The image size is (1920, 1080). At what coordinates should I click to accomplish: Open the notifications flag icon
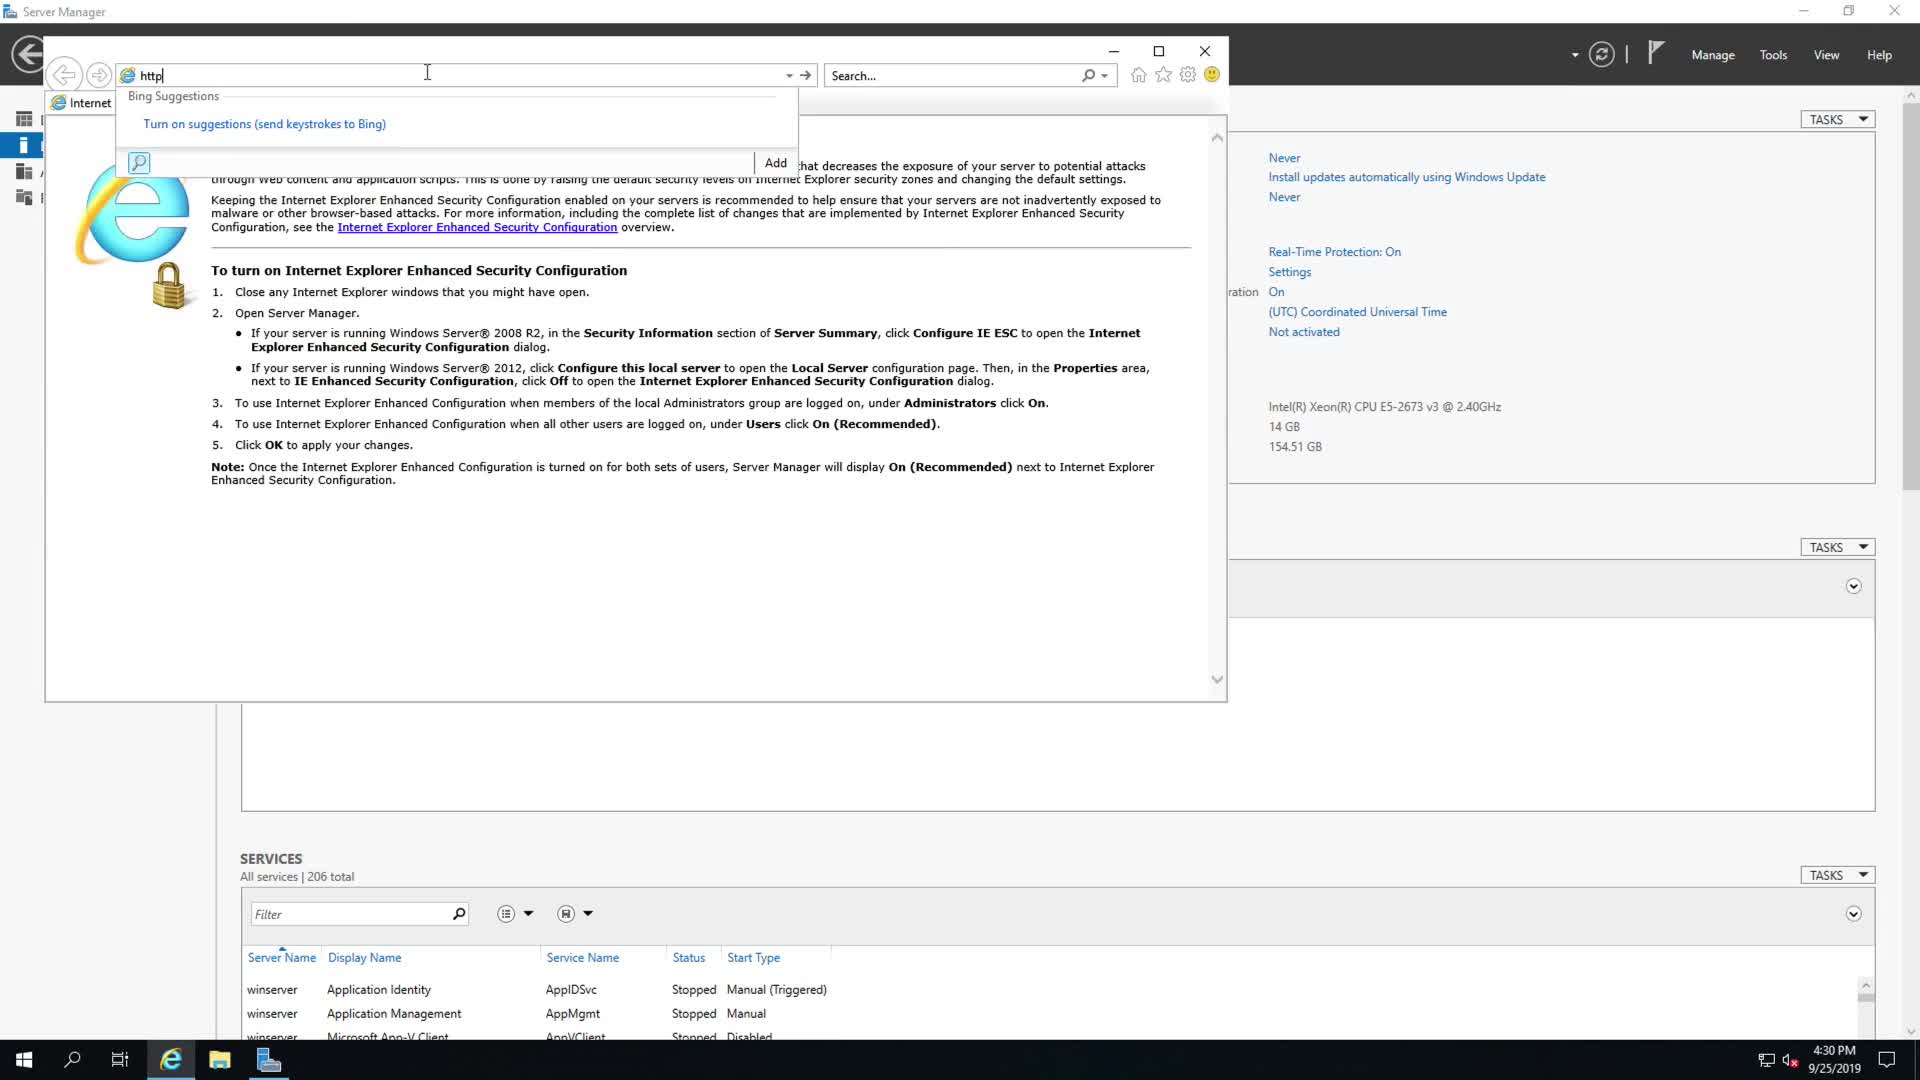[x=1656, y=53]
